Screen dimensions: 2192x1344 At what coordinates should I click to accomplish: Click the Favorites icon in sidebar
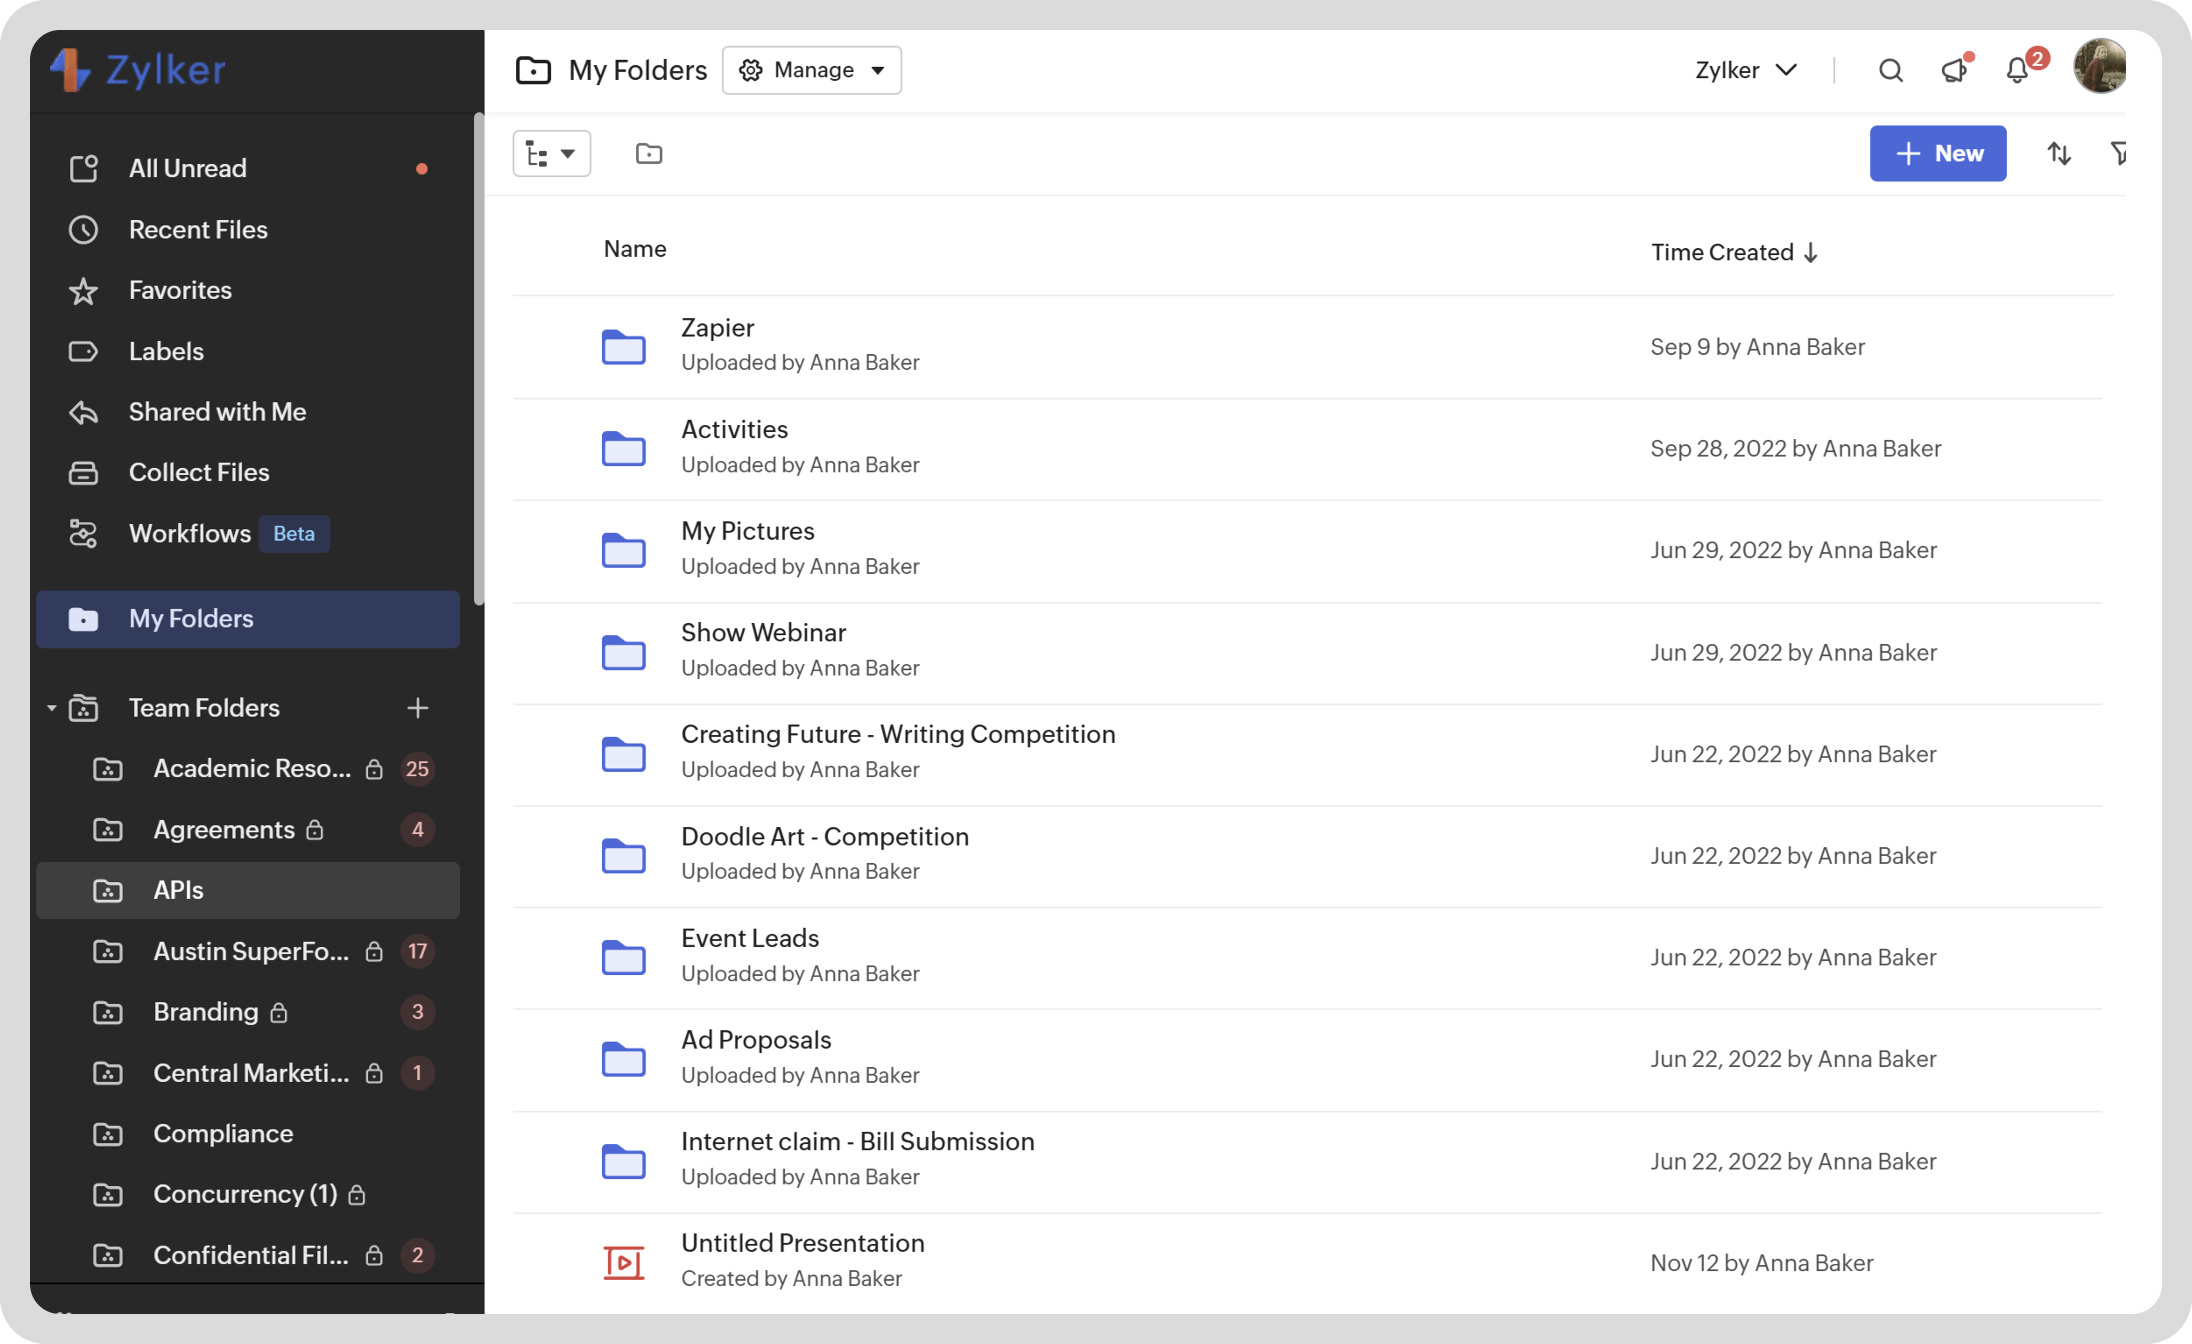coord(83,290)
